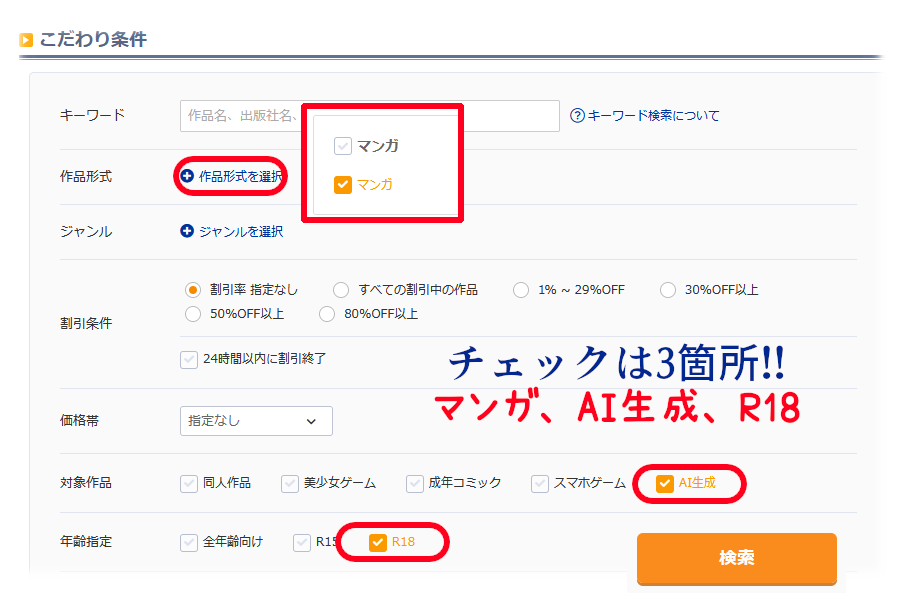Check the 全年齢向け age checkbox
The image size is (900, 600).
tap(189, 542)
